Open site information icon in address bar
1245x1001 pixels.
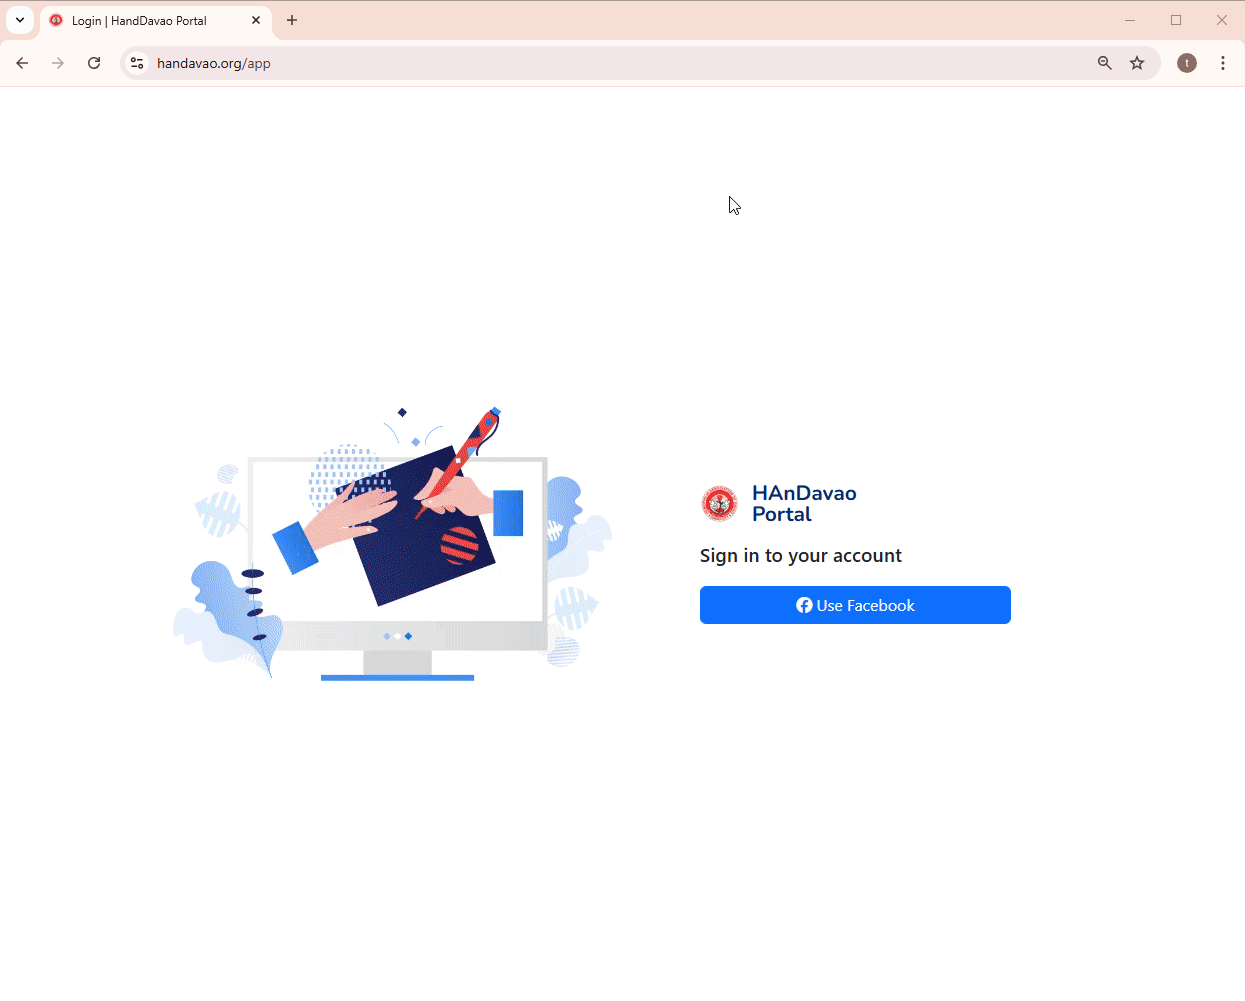pyautogui.click(x=137, y=63)
